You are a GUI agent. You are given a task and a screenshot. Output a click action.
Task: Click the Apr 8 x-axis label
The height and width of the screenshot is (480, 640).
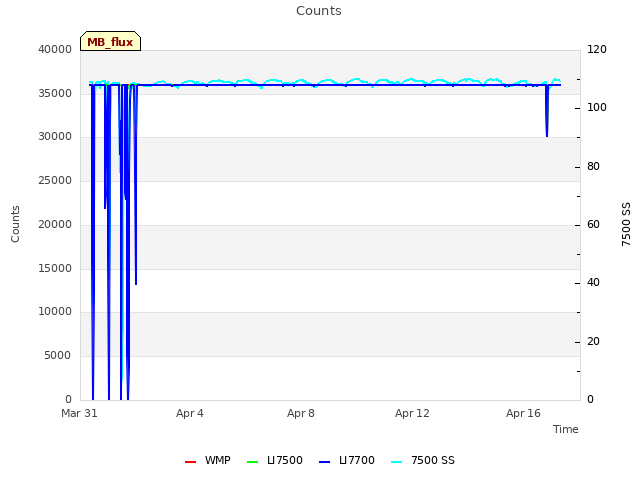tap(301, 413)
